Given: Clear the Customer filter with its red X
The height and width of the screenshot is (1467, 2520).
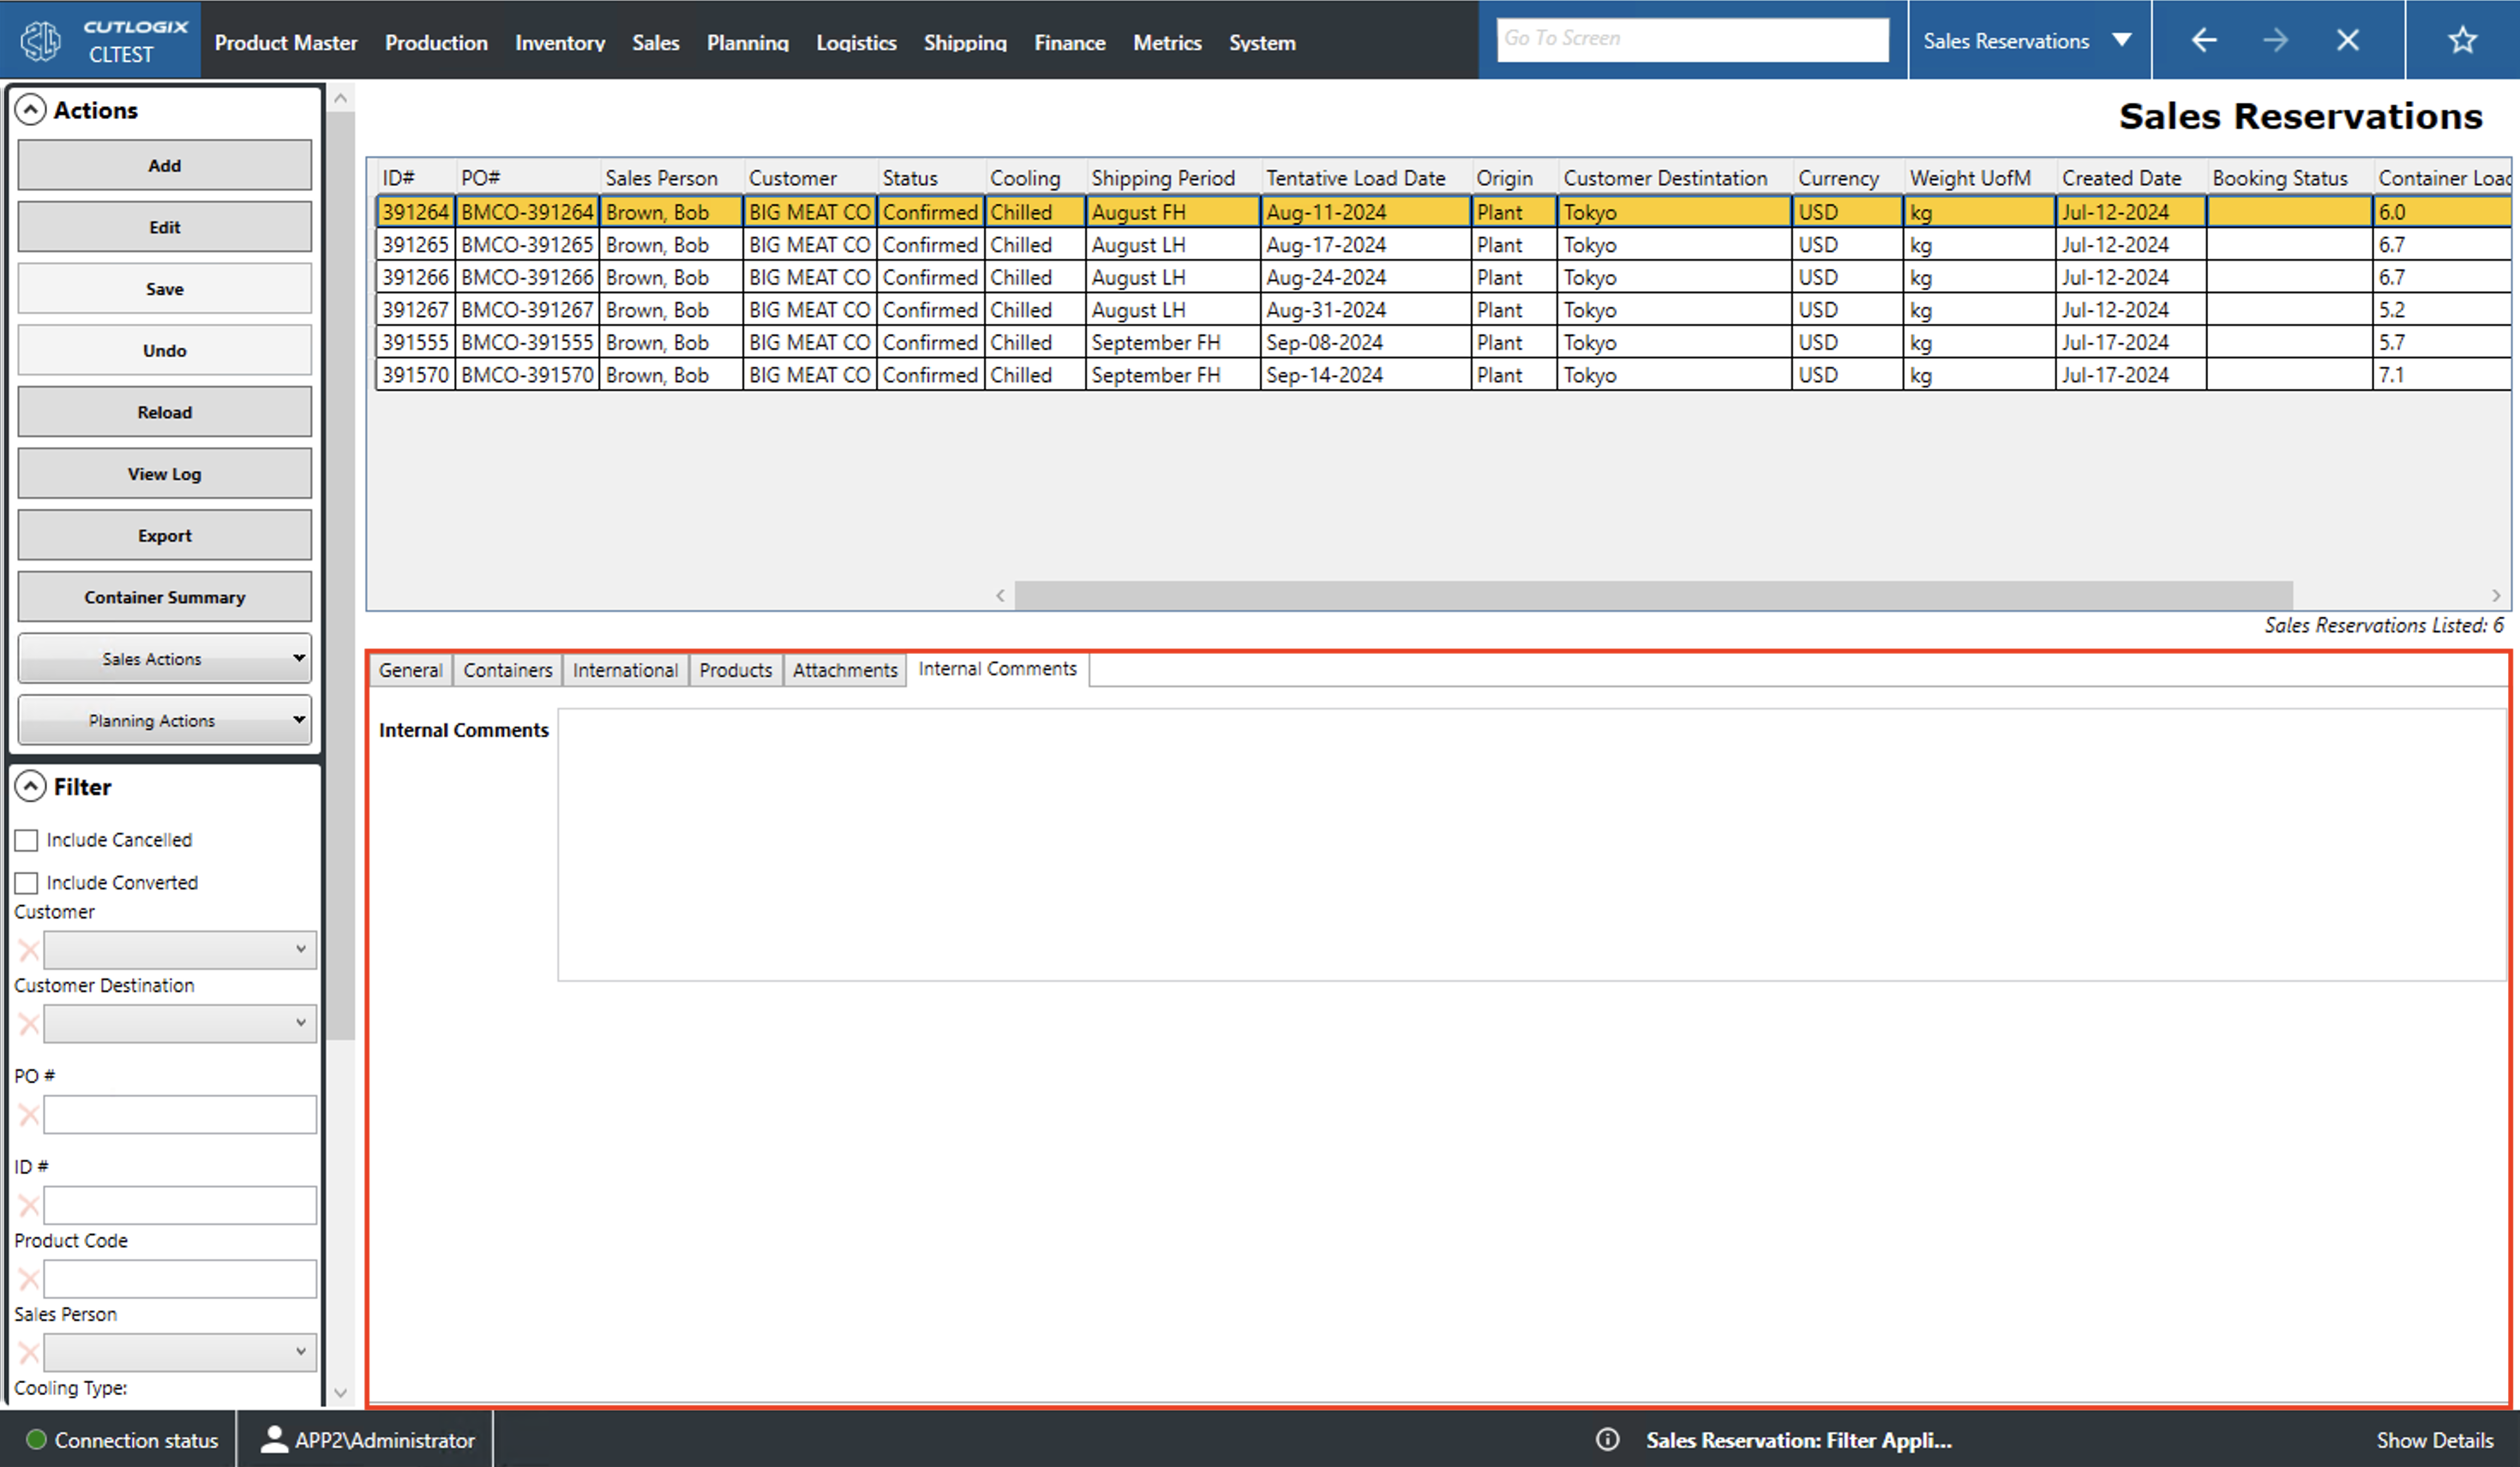Looking at the screenshot, I should point(28,949).
